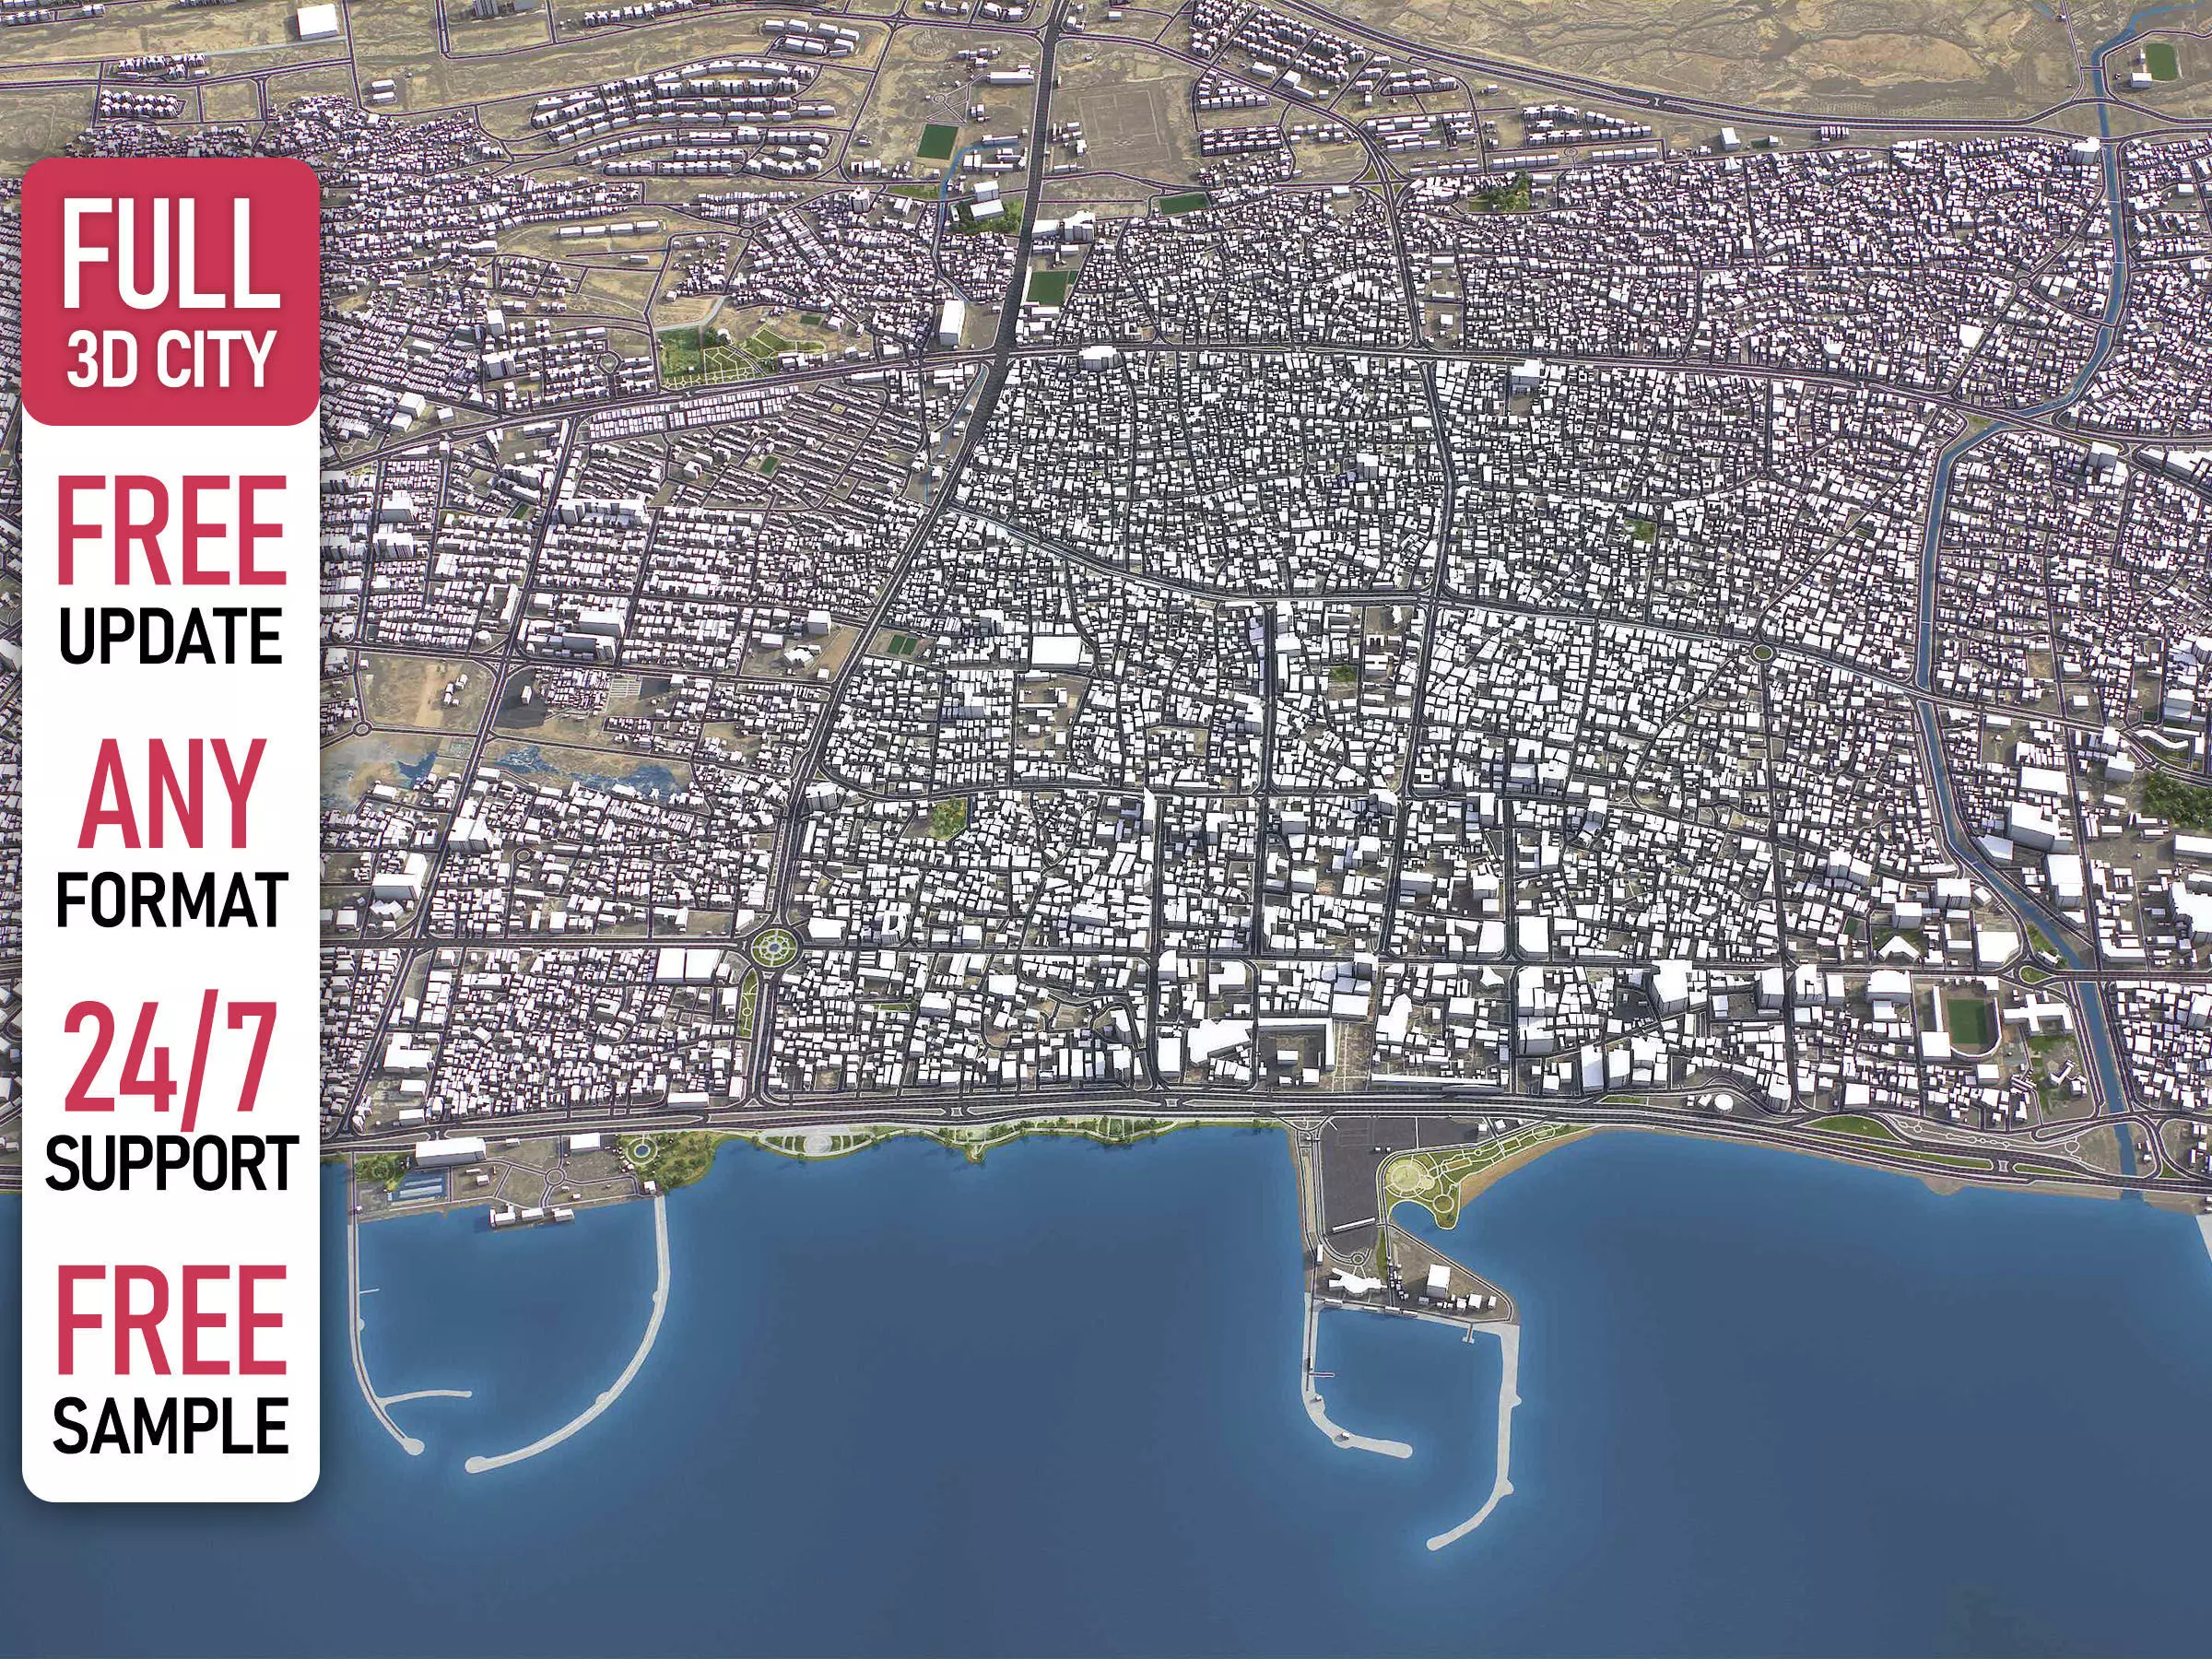
Task: Click the small green sports field at top right
Action: tap(2160, 61)
